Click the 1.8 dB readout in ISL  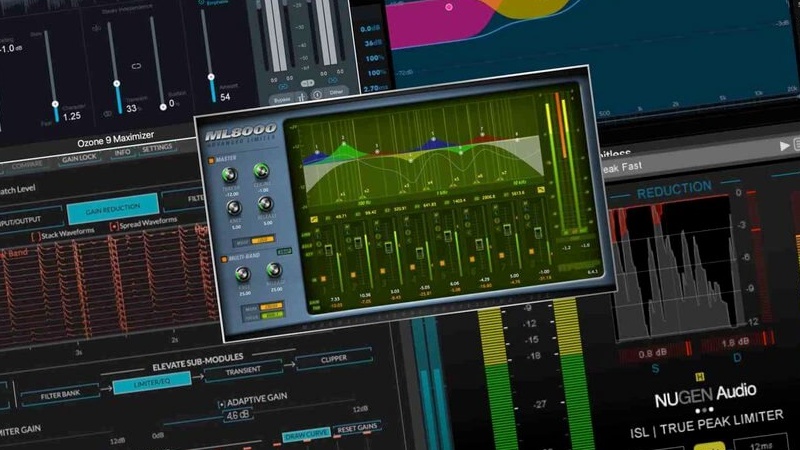click(735, 343)
